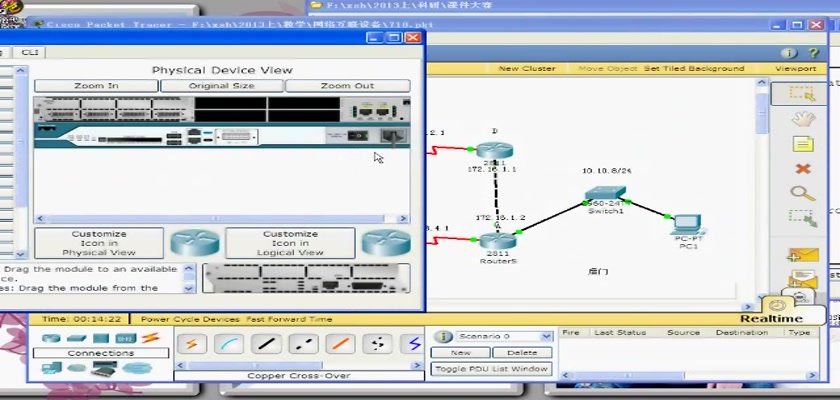The width and height of the screenshot is (840, 400).
Task: Select the upper 2811 router labeled 172.16.1.1
Action: pyautogui.click(x=494, y=150)
